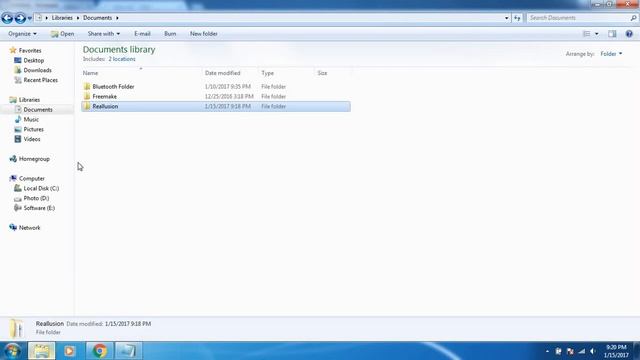Open the Help question mark icon

point(629,34)
